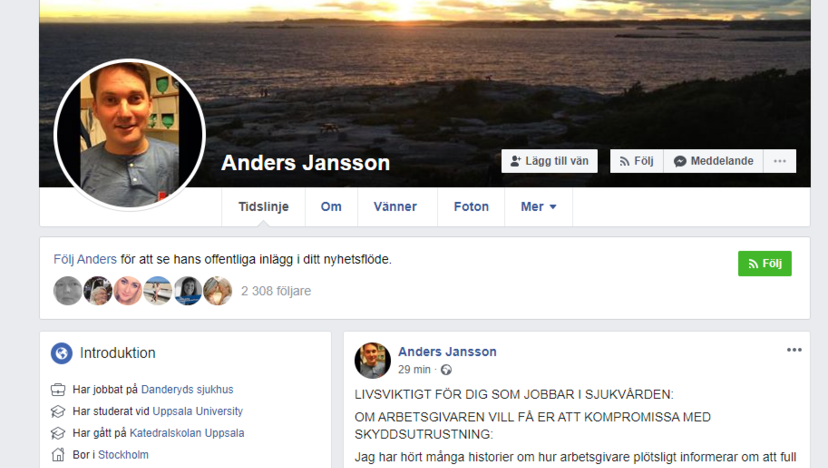The height and width of the screenshot is (468, 828).
Task: Click the Lägg till vän button
Action: point(549,161)
